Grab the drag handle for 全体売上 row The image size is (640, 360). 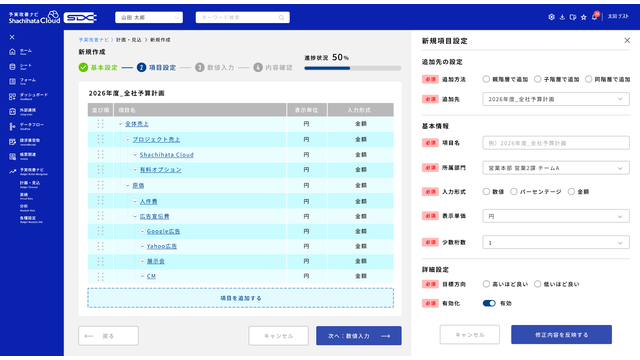point(100,124)
